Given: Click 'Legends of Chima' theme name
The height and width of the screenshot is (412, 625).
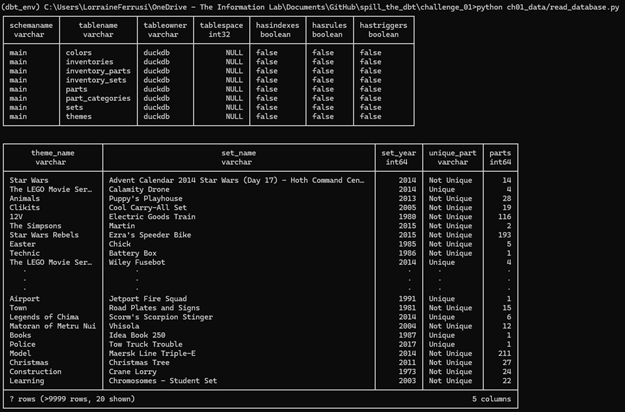Looking at the screenshot, I should coord(44,317).
